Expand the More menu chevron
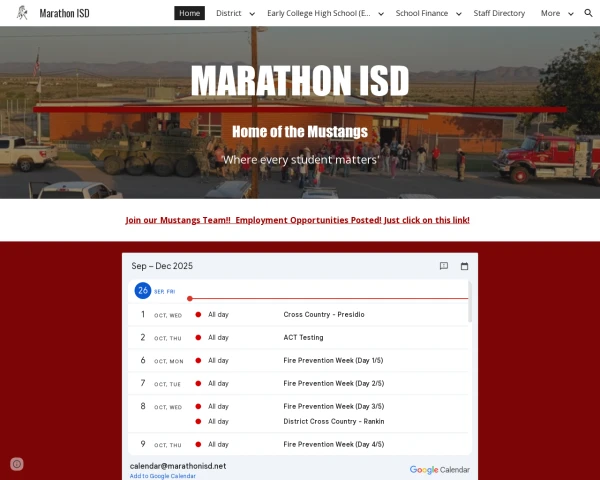Viewport: 600px width, 480px height. [x=571, y=14]
